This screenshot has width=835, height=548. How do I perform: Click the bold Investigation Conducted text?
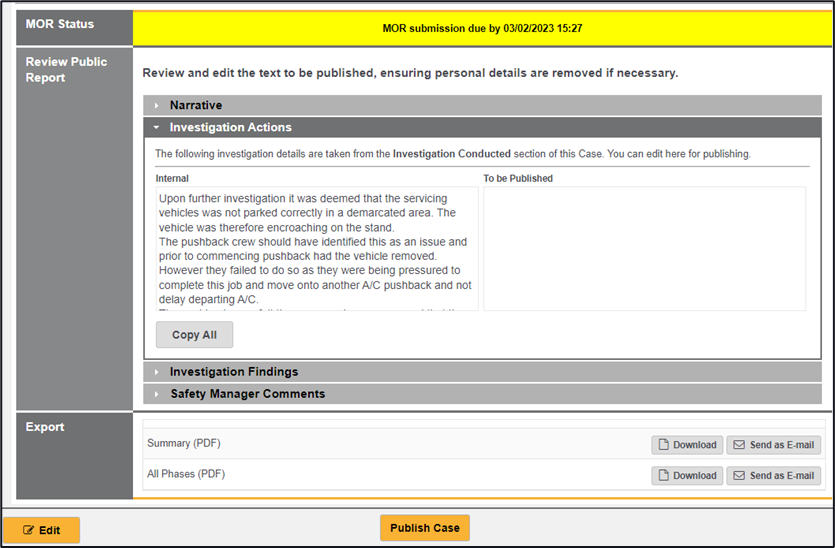point(451,154)
